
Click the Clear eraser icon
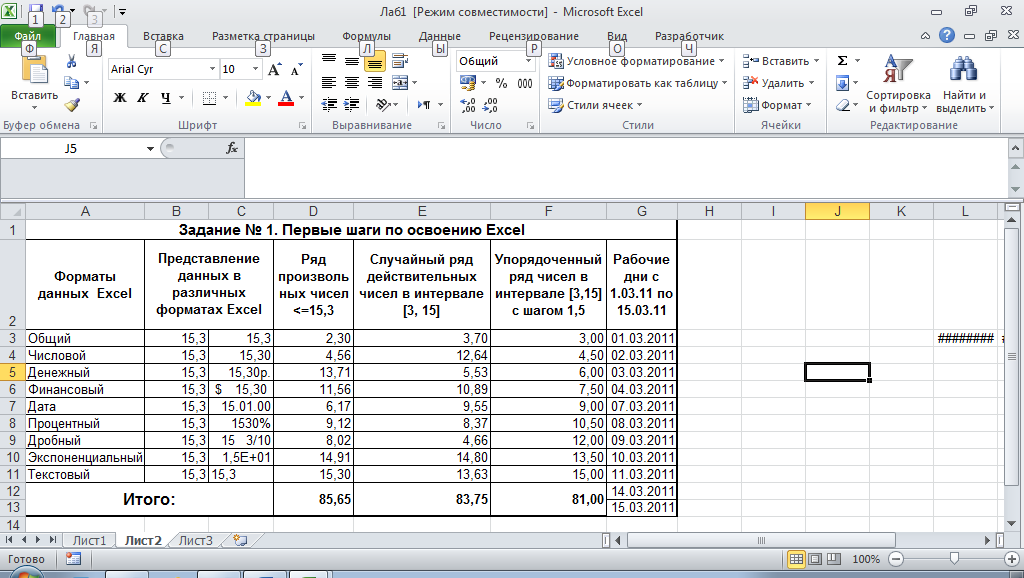pyautogui.click(x=842, y=104)
